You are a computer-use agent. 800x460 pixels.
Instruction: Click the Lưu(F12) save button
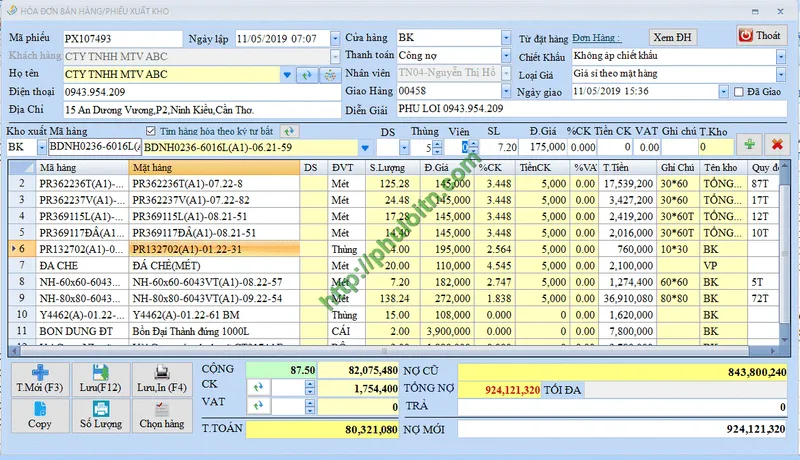101,380
